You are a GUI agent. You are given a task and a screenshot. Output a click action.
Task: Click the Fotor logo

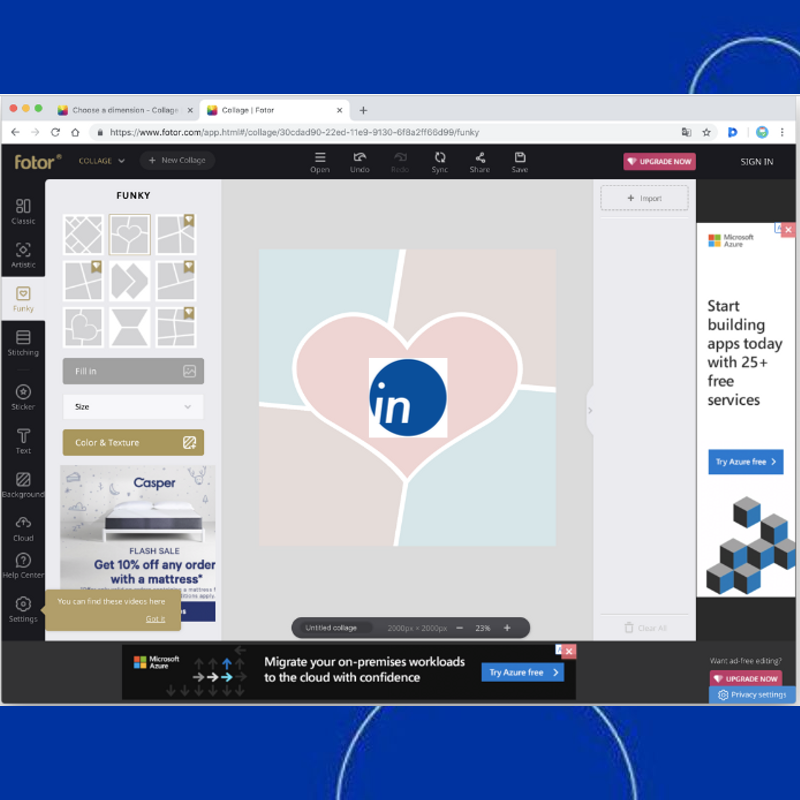pyautogui.click(x=38, y=161)
